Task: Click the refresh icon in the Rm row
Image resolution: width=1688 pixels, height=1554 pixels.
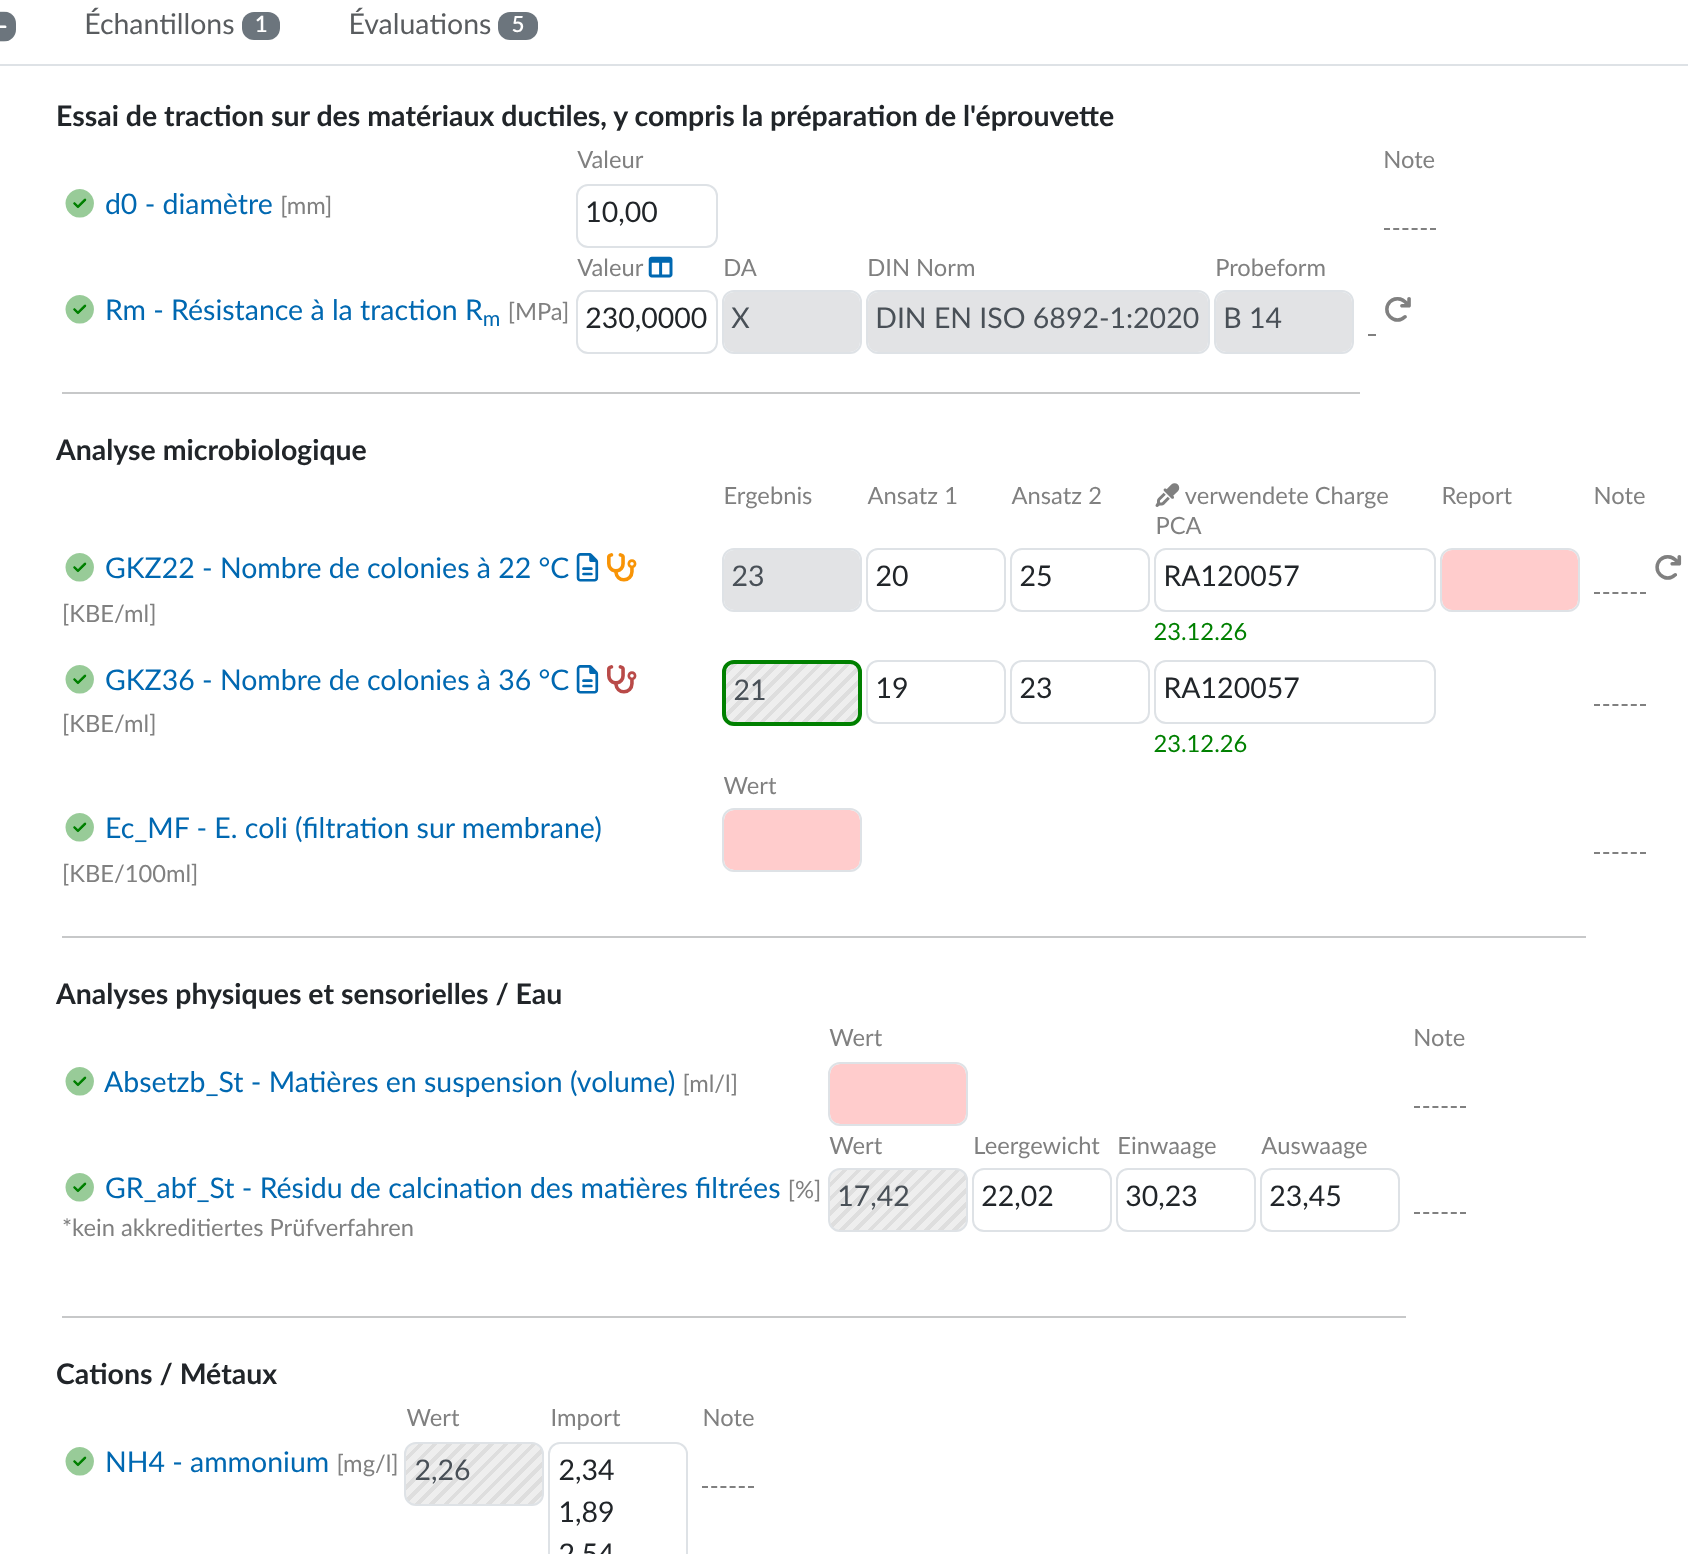Action: click(1397, 310)
